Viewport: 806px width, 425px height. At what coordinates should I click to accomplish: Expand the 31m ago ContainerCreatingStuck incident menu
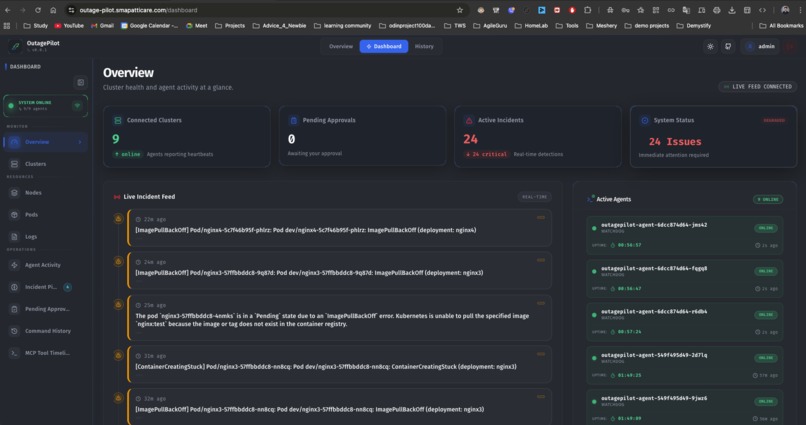coord(541,354)
